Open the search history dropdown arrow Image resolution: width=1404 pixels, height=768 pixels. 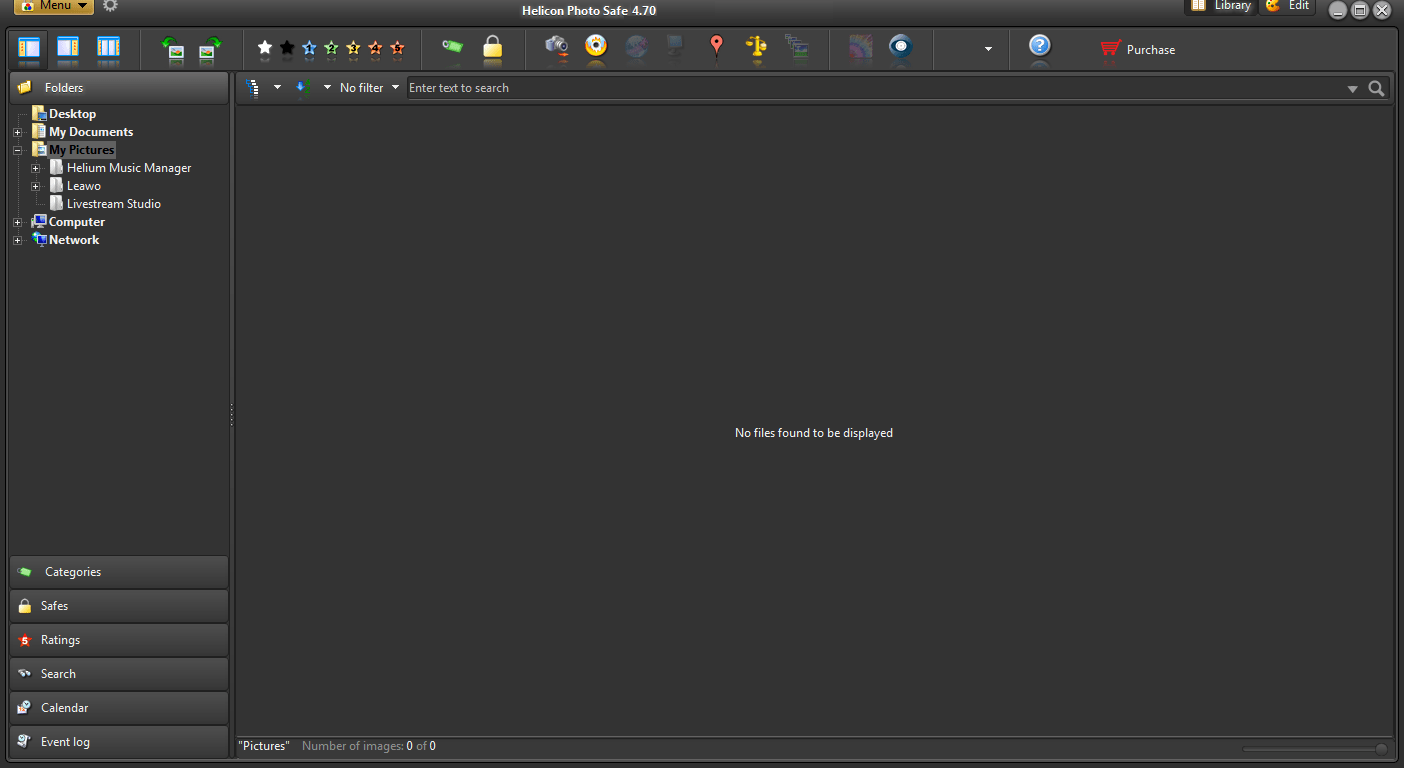[1352, 89]
